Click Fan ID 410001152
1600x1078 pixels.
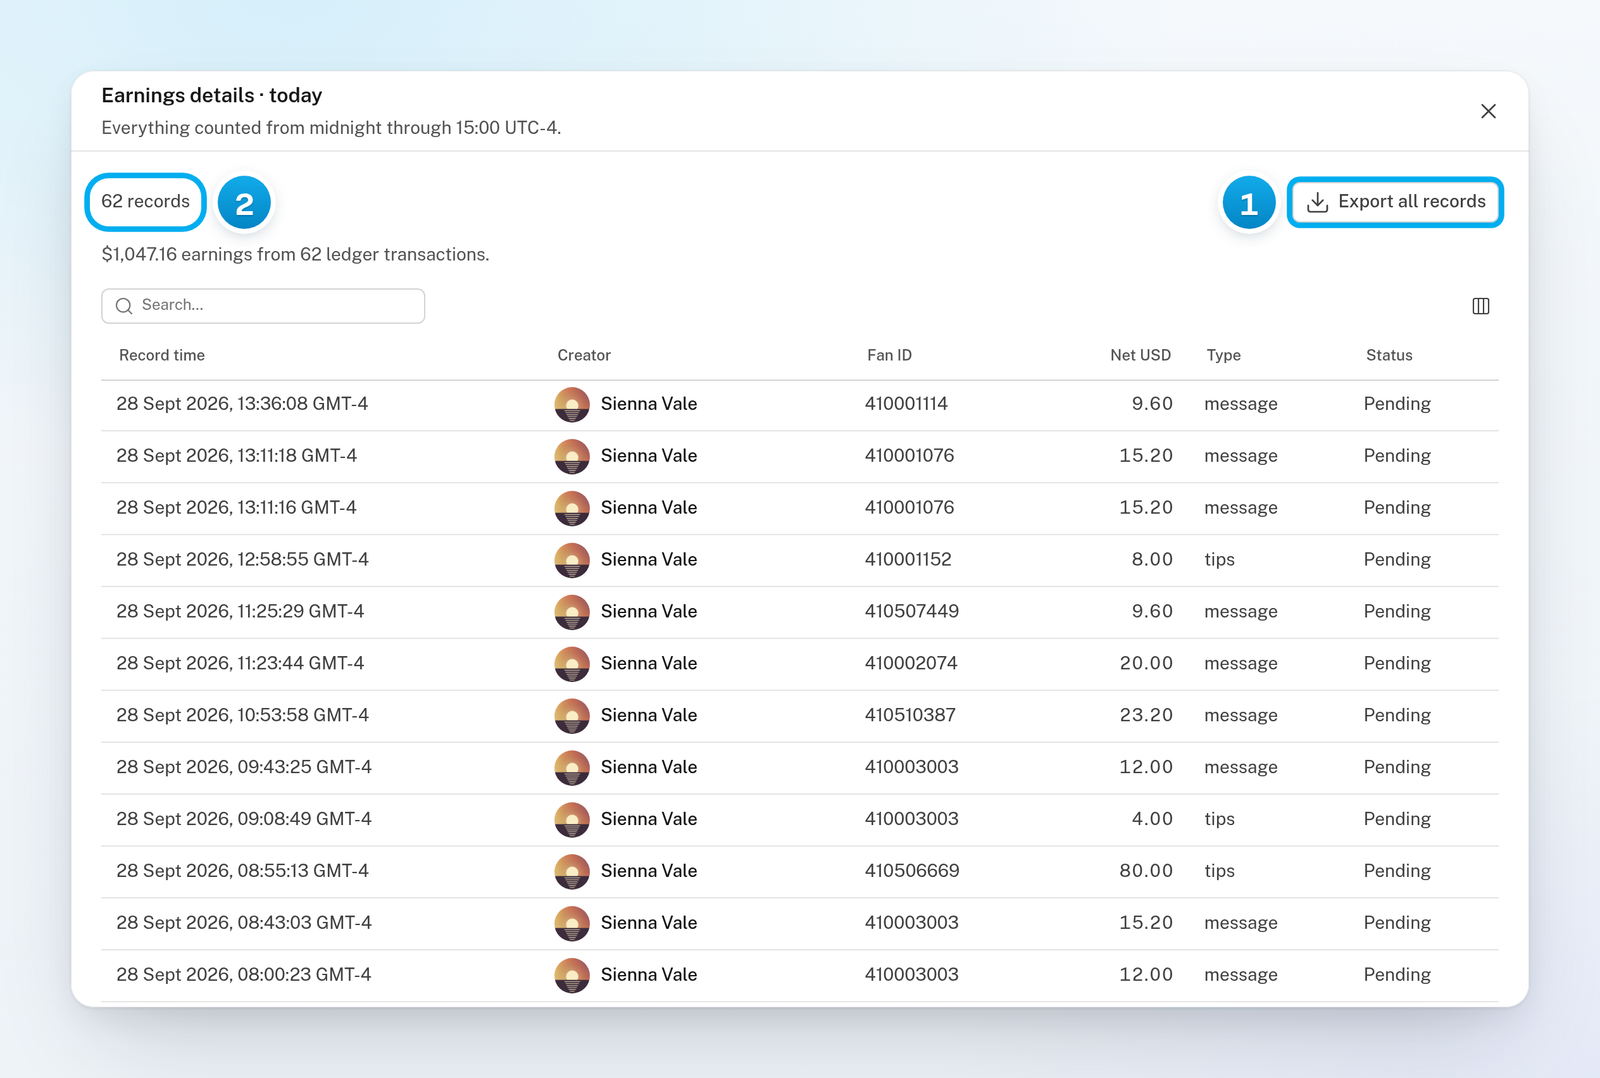908,560
